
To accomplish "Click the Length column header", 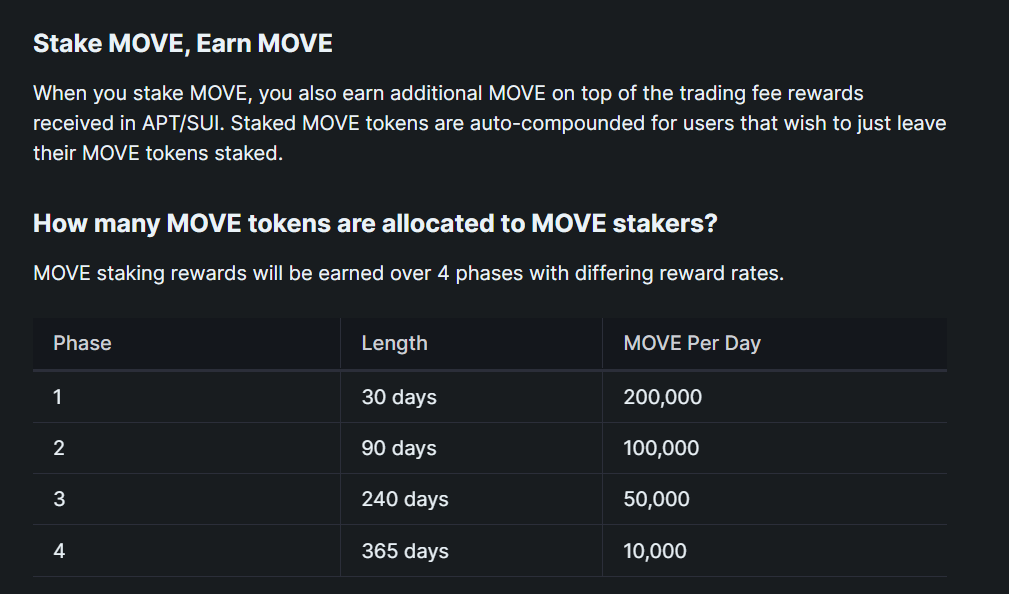I will click(394, 344).
